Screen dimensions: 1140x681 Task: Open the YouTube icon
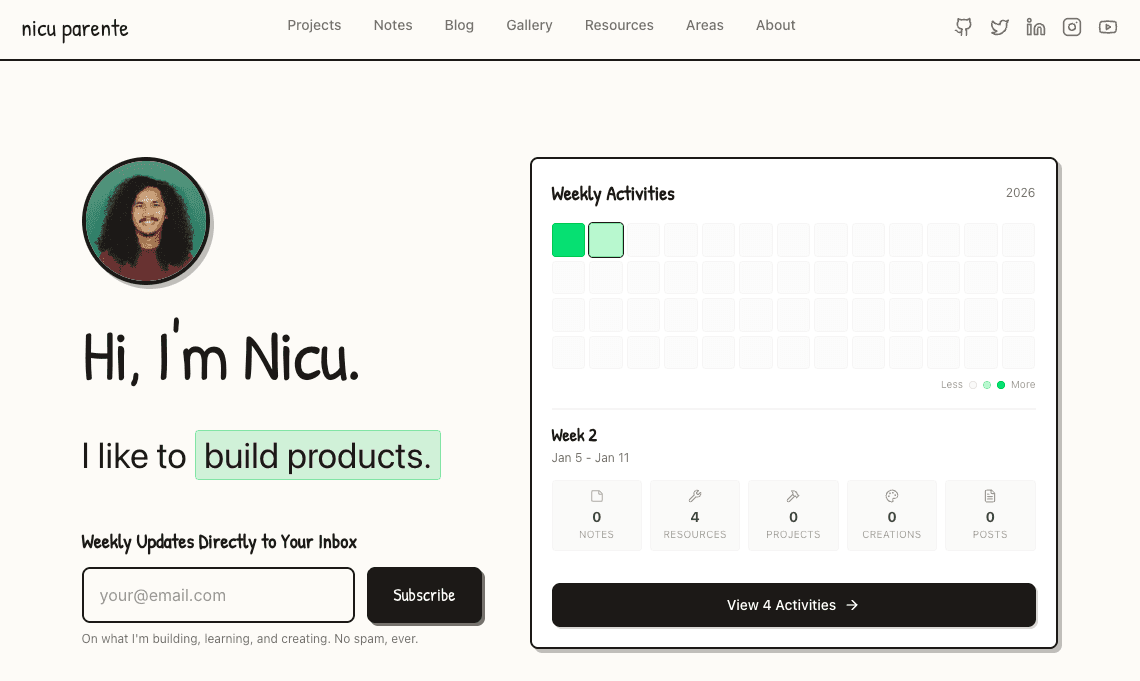[x=1107, y=27]
